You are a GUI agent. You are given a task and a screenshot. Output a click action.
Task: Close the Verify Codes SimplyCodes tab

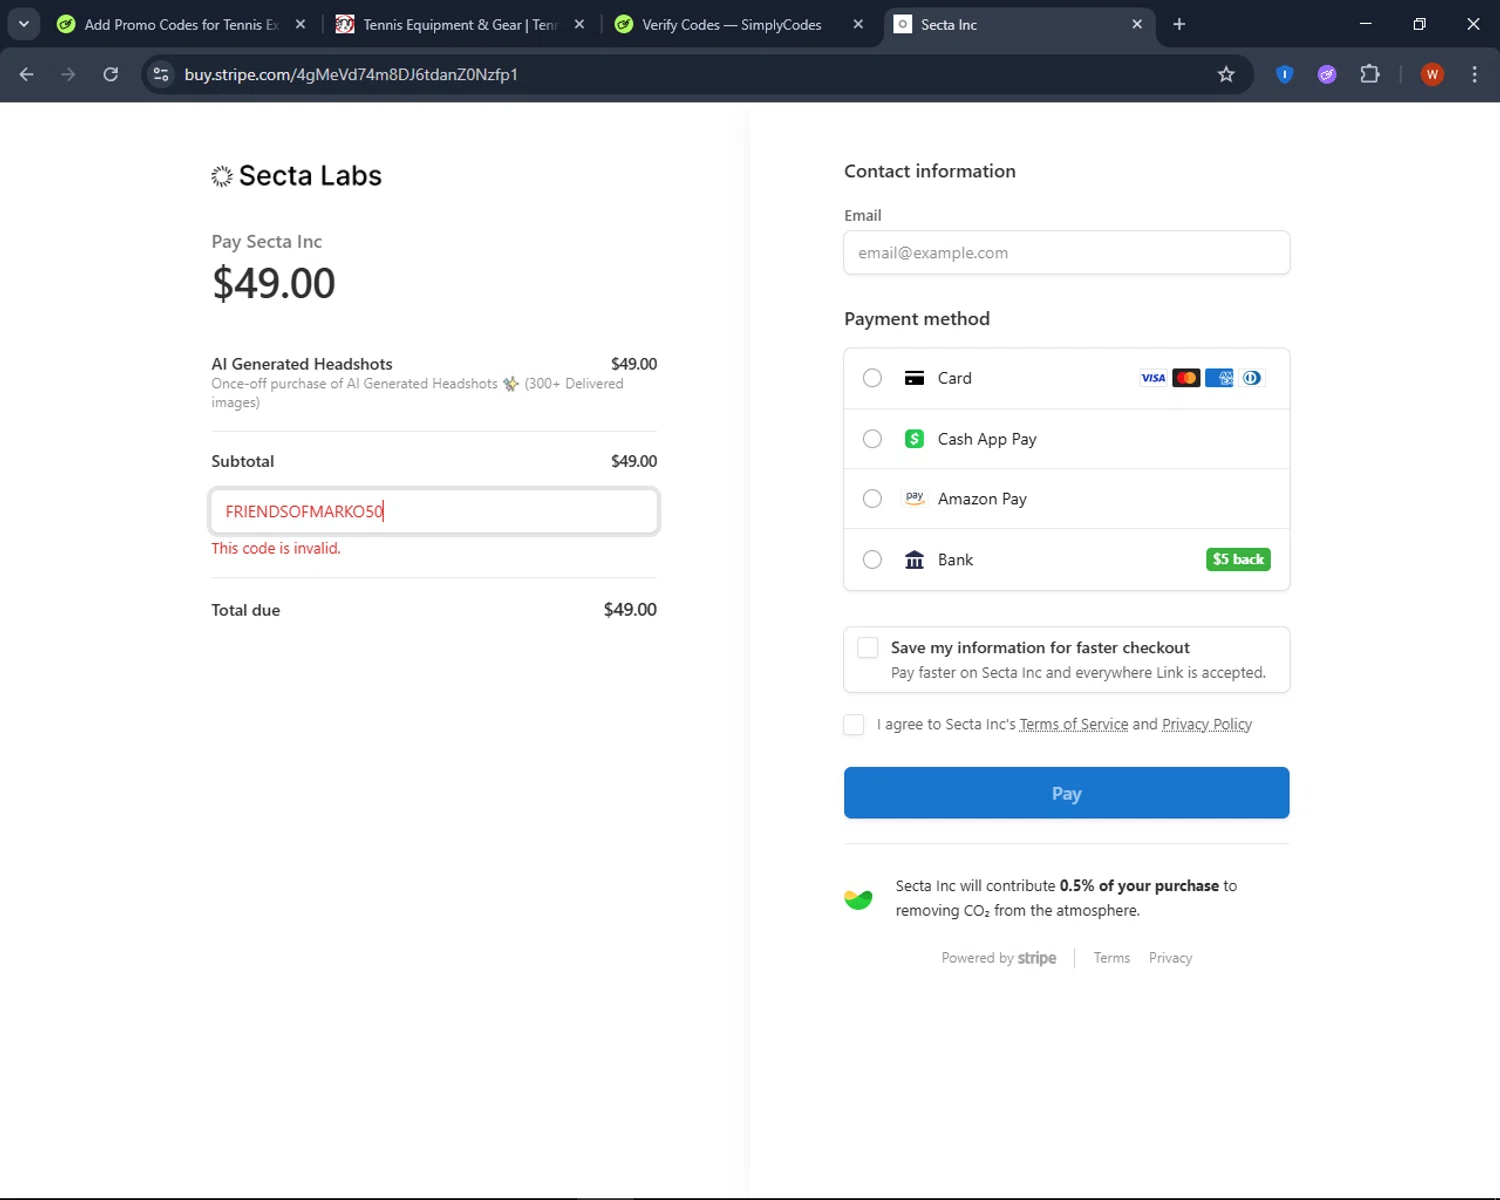pyautogui.click(x=858, y=24)
